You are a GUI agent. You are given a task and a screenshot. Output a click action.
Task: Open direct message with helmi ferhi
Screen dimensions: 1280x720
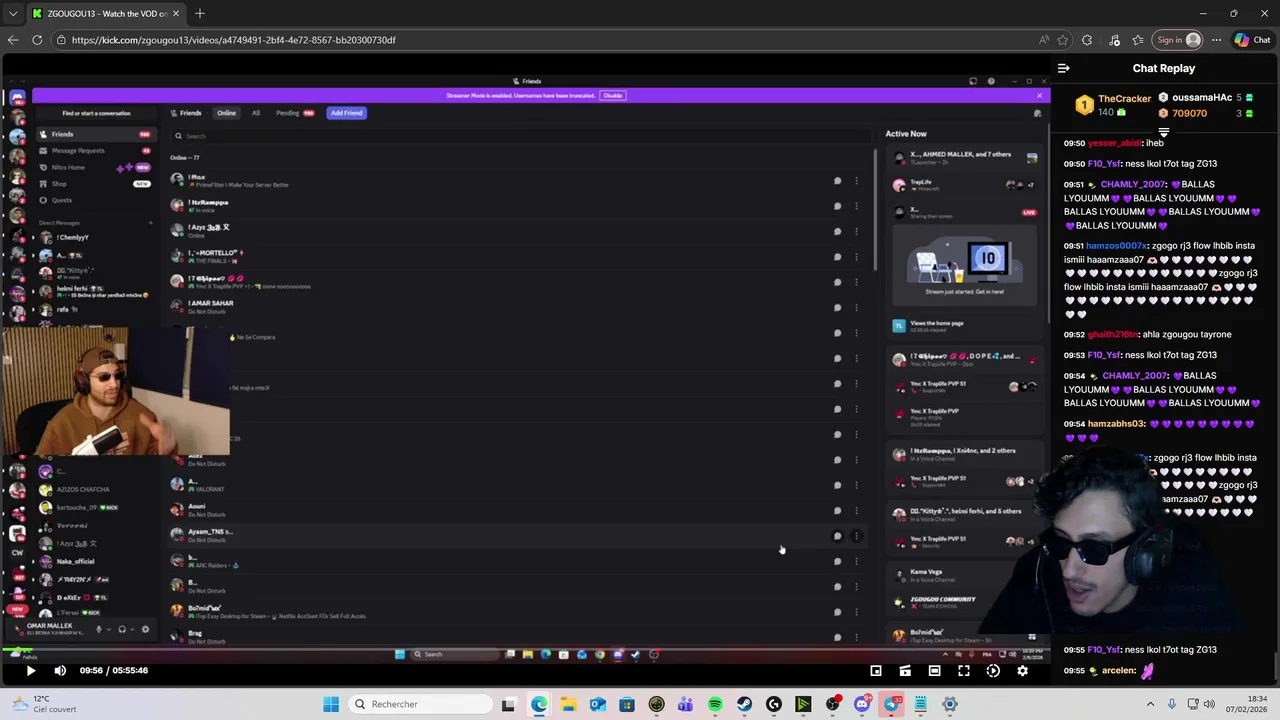94,291
